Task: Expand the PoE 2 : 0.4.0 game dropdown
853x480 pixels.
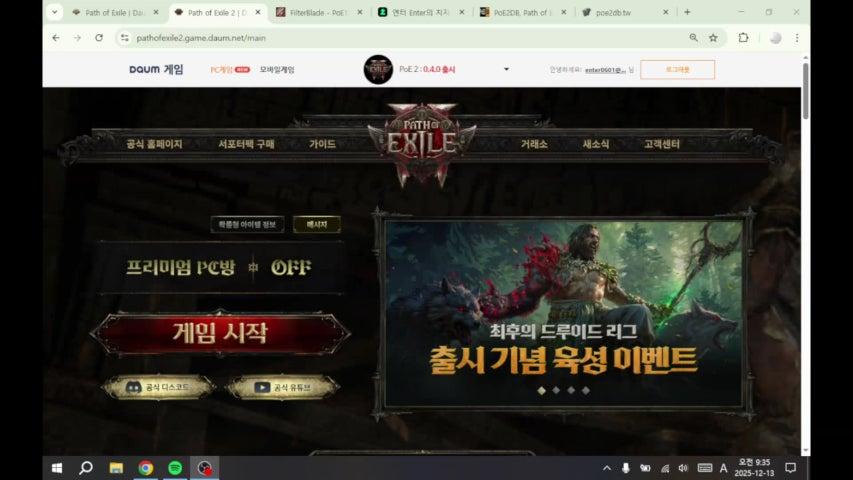Action: click(x=506, y=69)
